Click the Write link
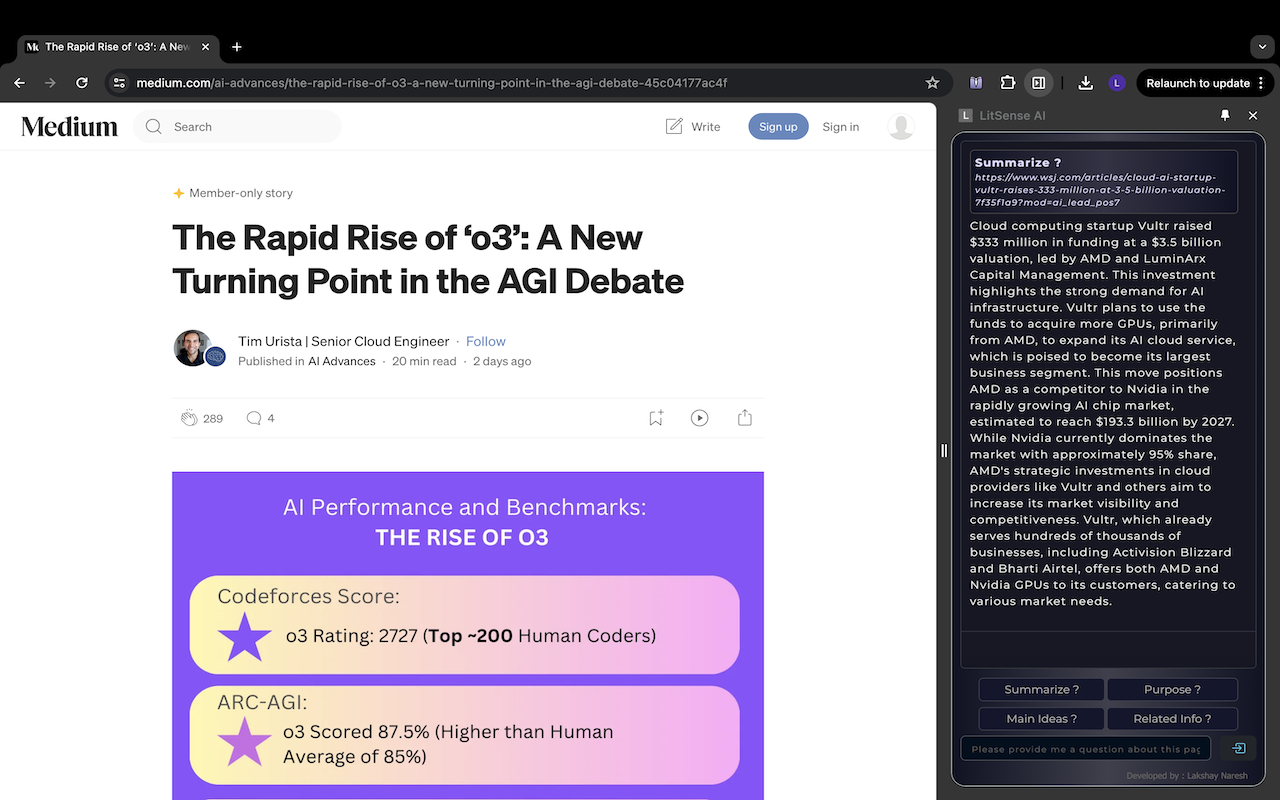This screenshot has height=800, width=1280. tap(692, 127)
